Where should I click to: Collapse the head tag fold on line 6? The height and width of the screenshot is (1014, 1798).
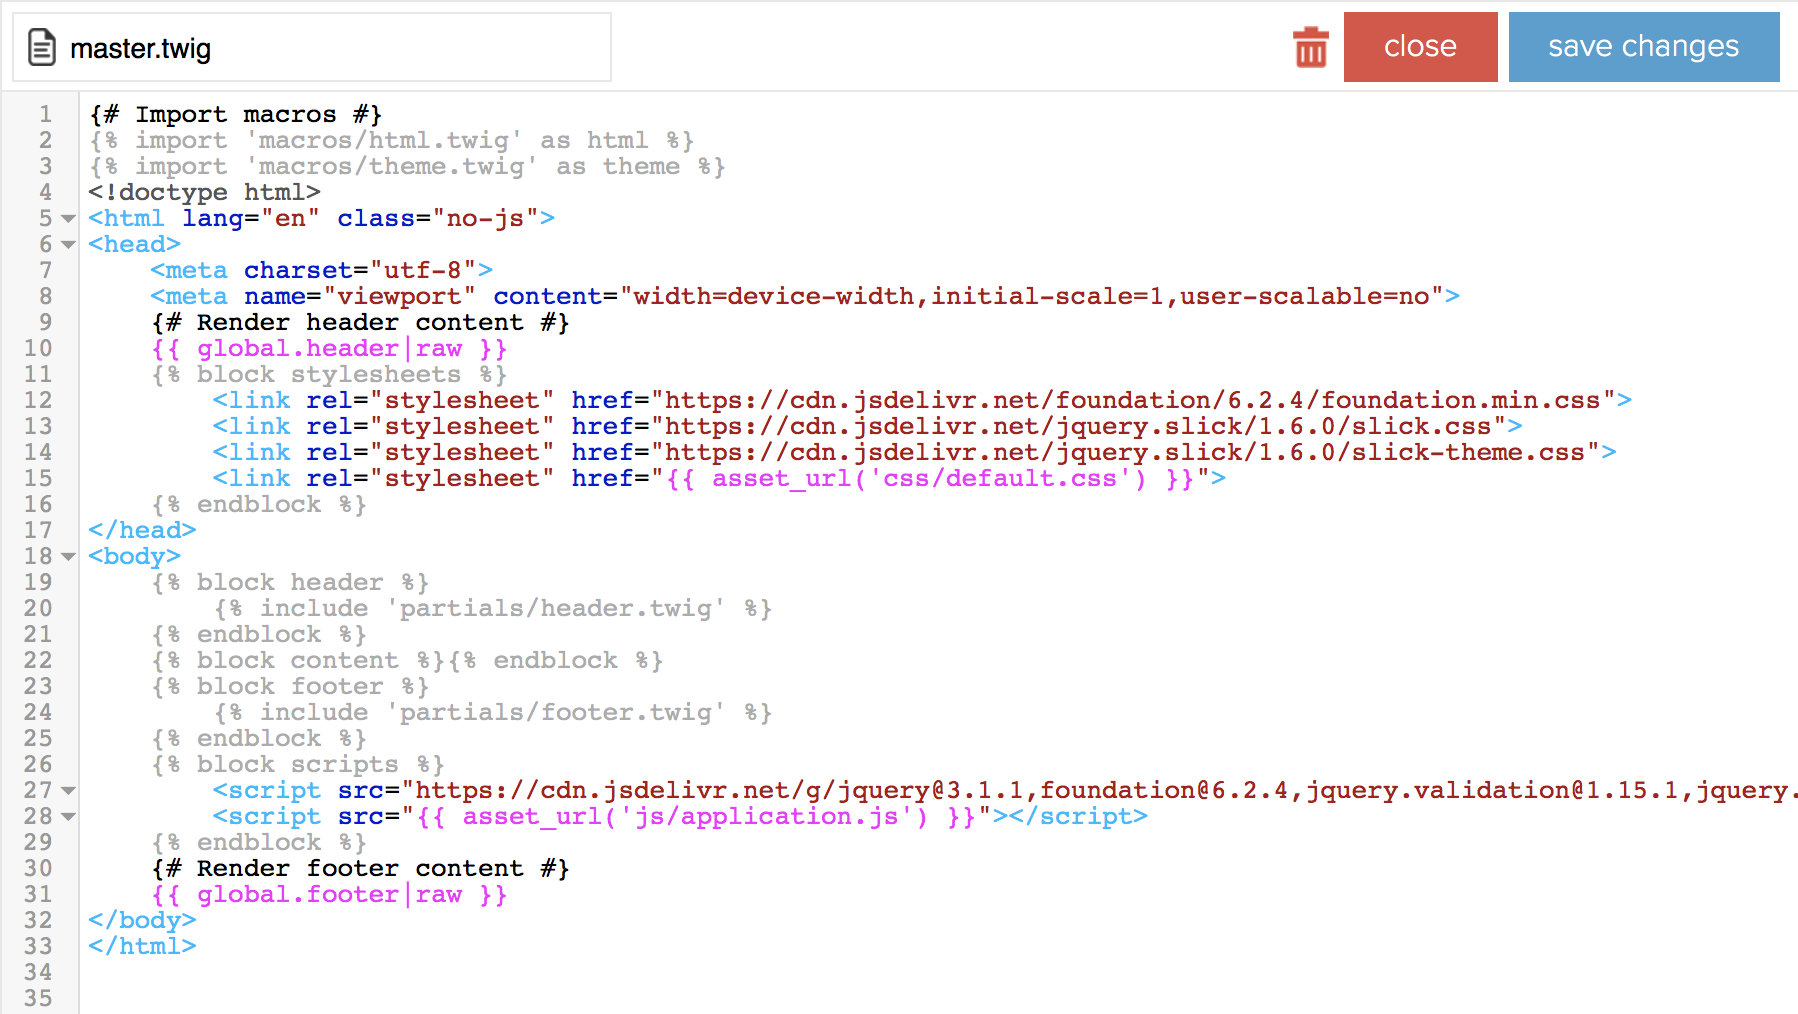tap(68, 244)
